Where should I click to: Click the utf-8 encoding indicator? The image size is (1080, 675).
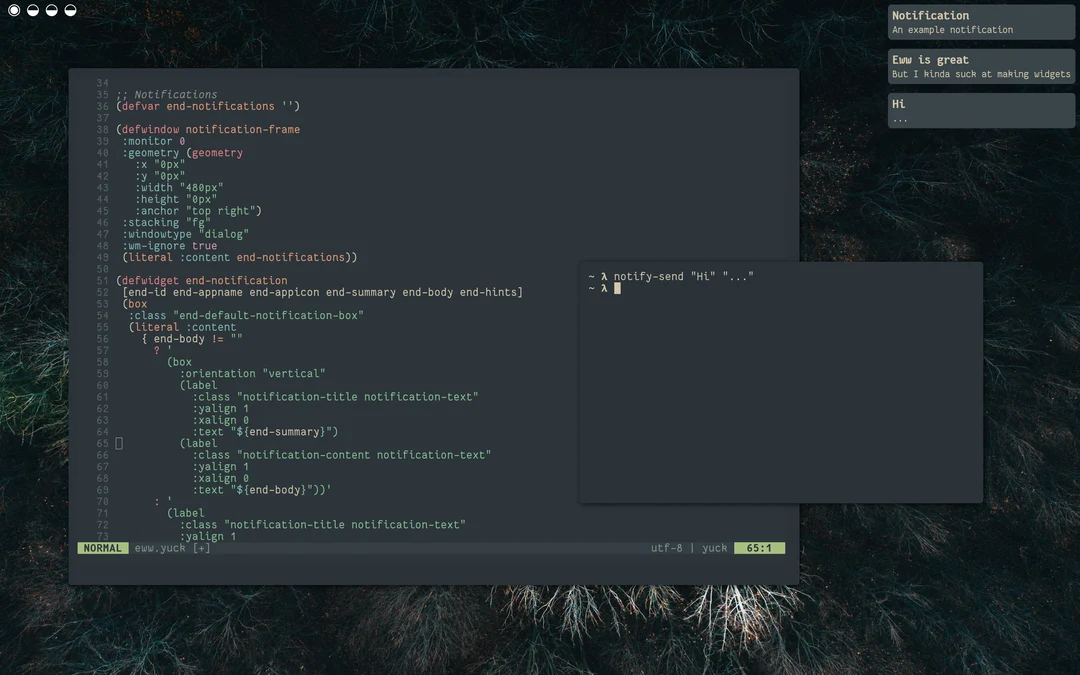pyautogui.click(x=667, y=547)
